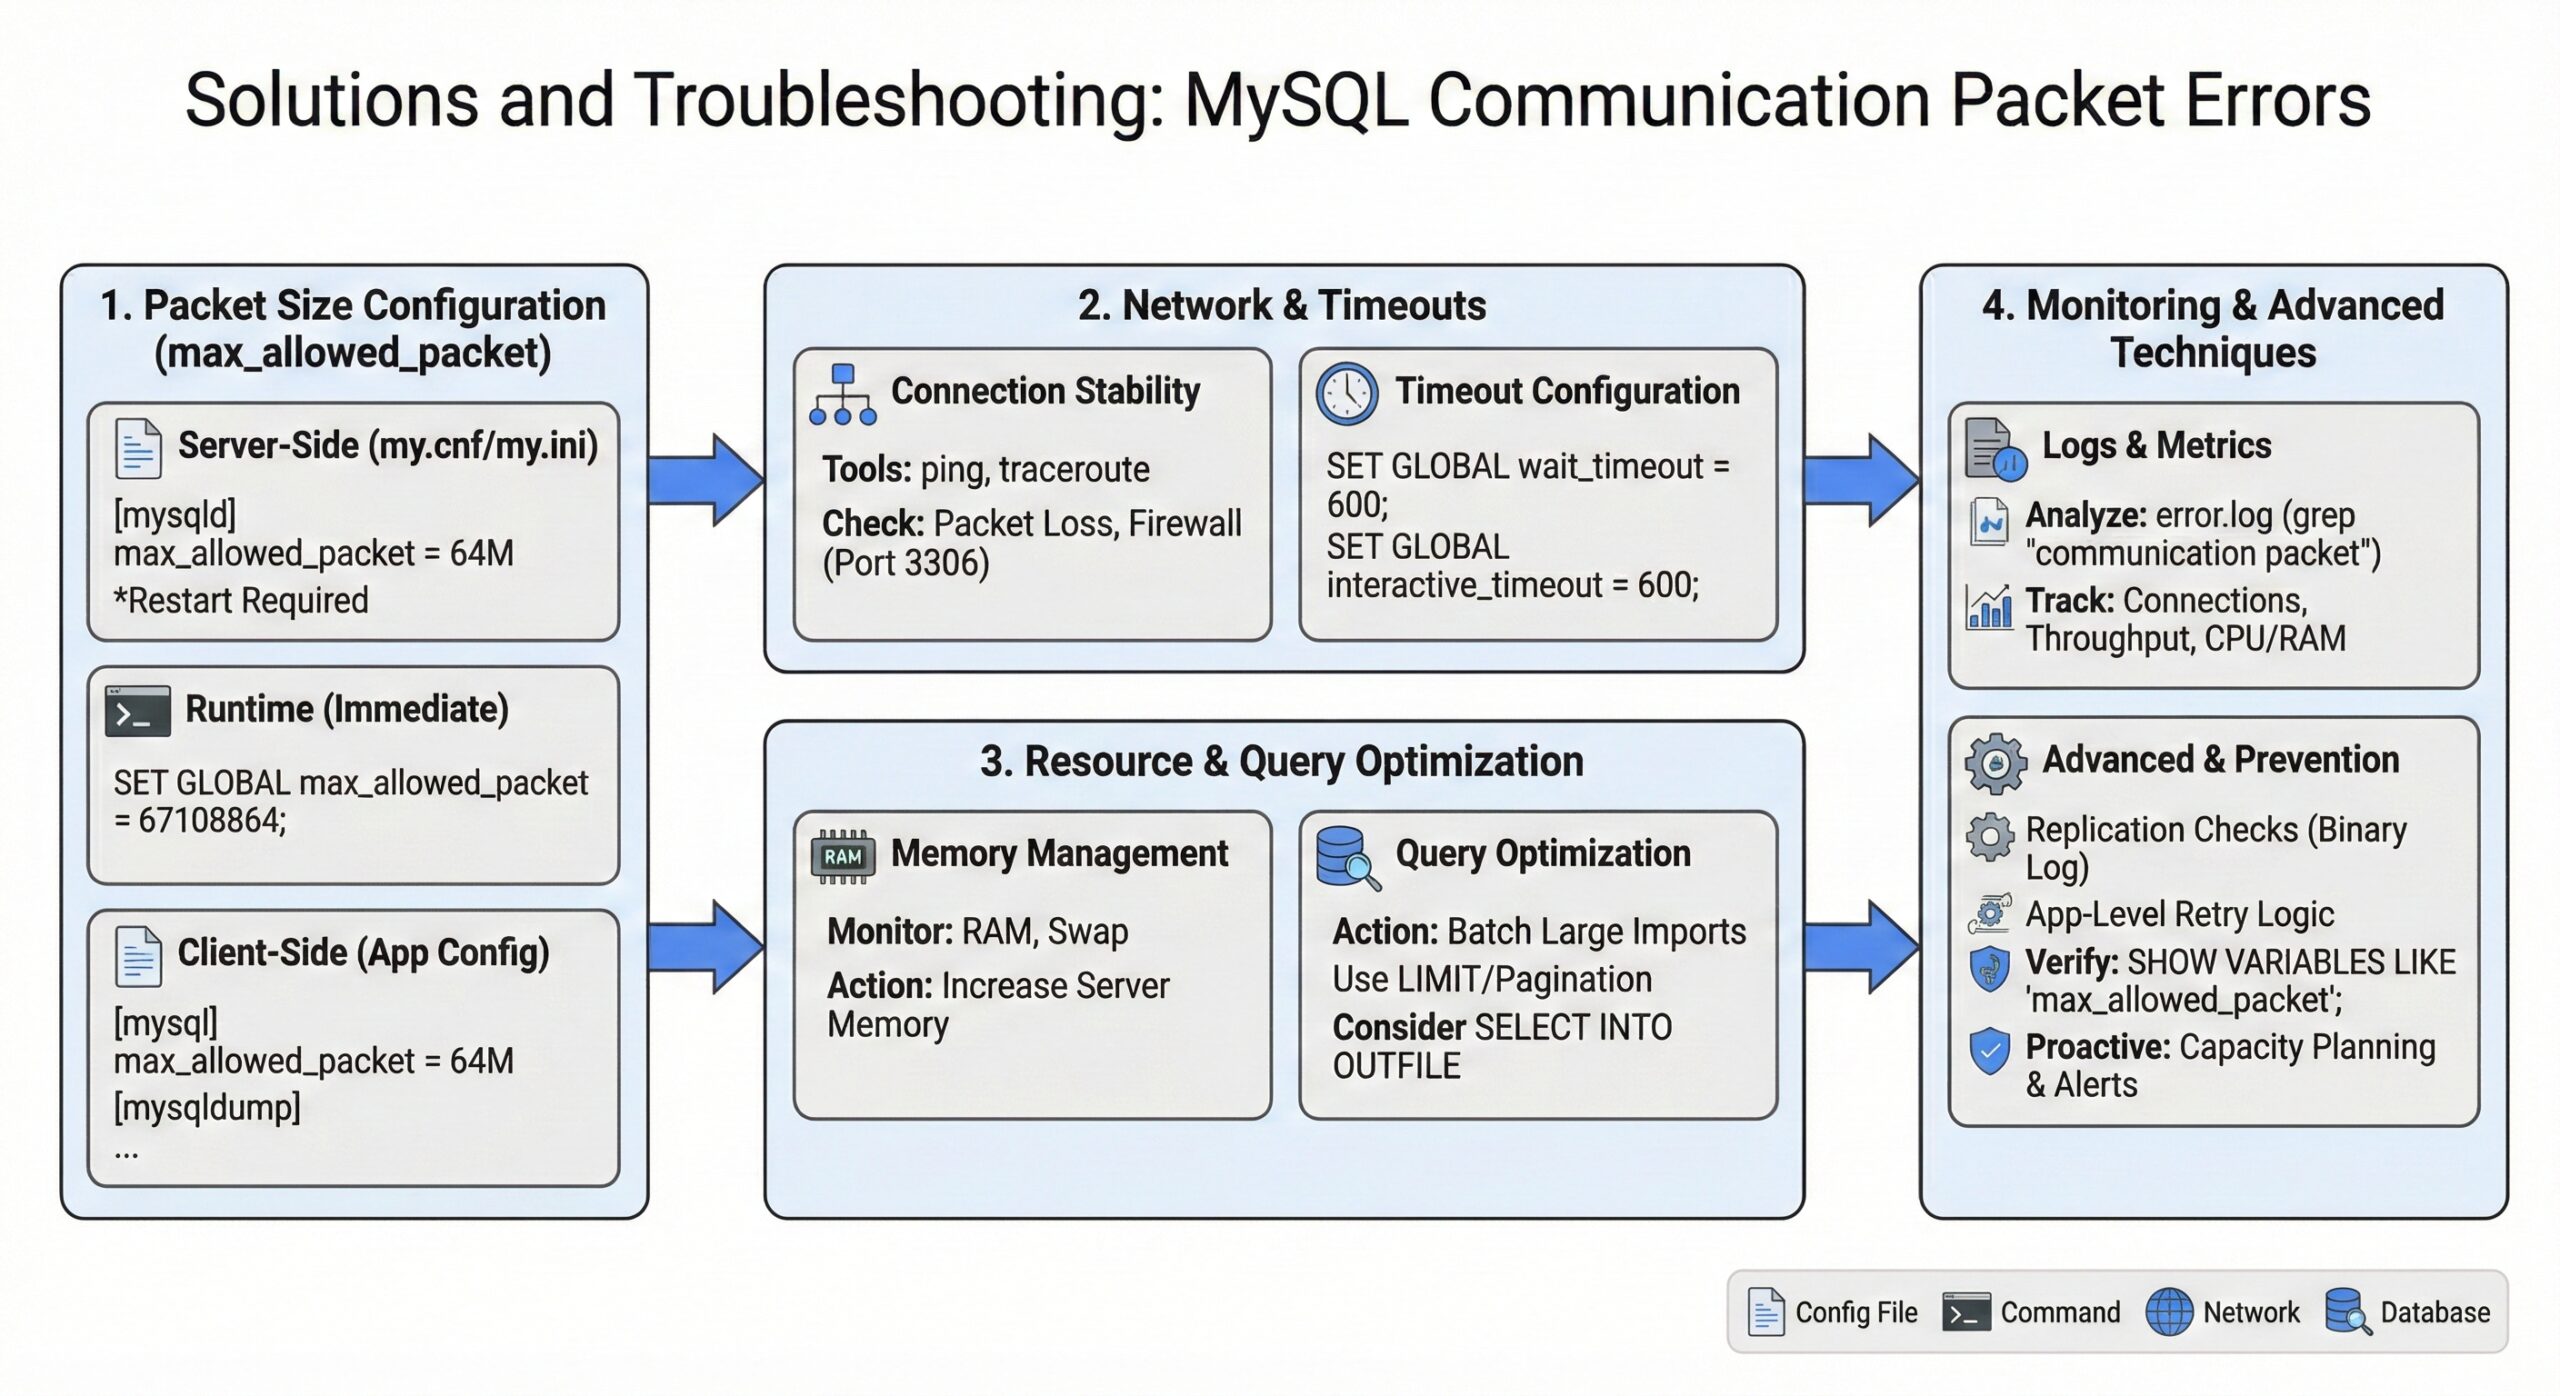2560x1396 pixels.
Task: Select the Config File legend entry
Action: coord(1835,1312)
